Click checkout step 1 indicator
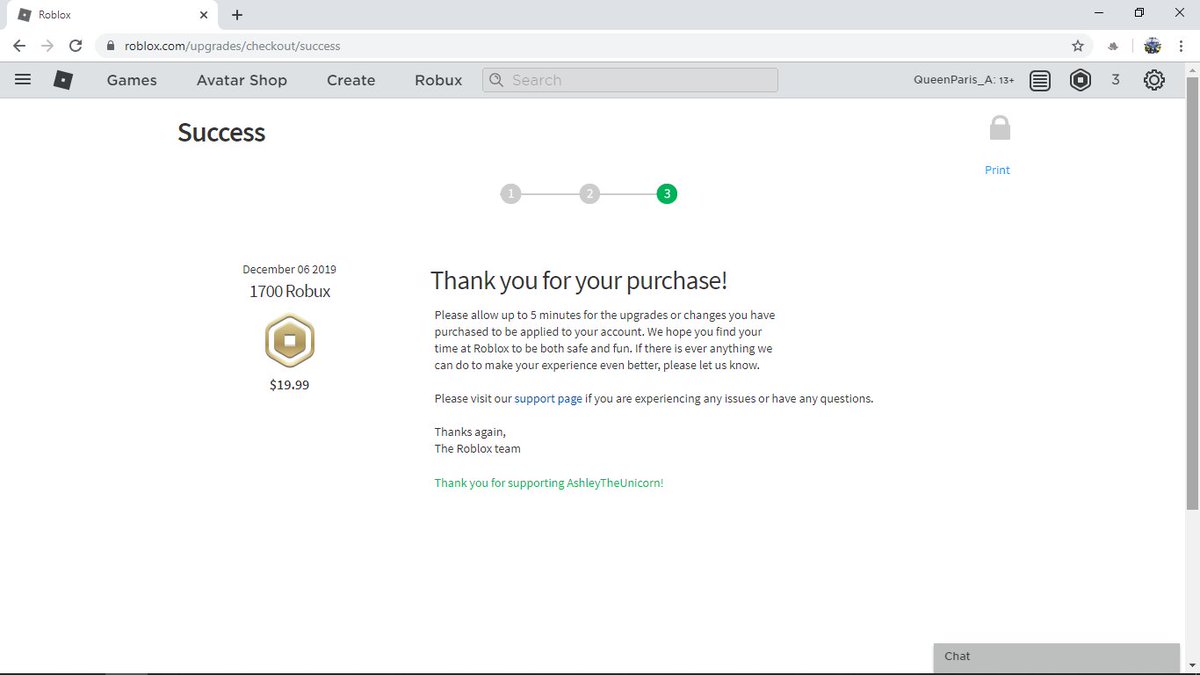This screenshot has height=675, width=1200. [x=511, y=194]
